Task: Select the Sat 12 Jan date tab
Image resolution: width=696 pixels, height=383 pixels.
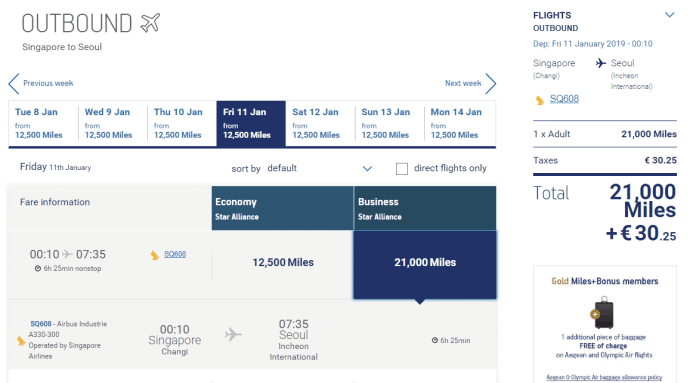Action: click(320, 123)
